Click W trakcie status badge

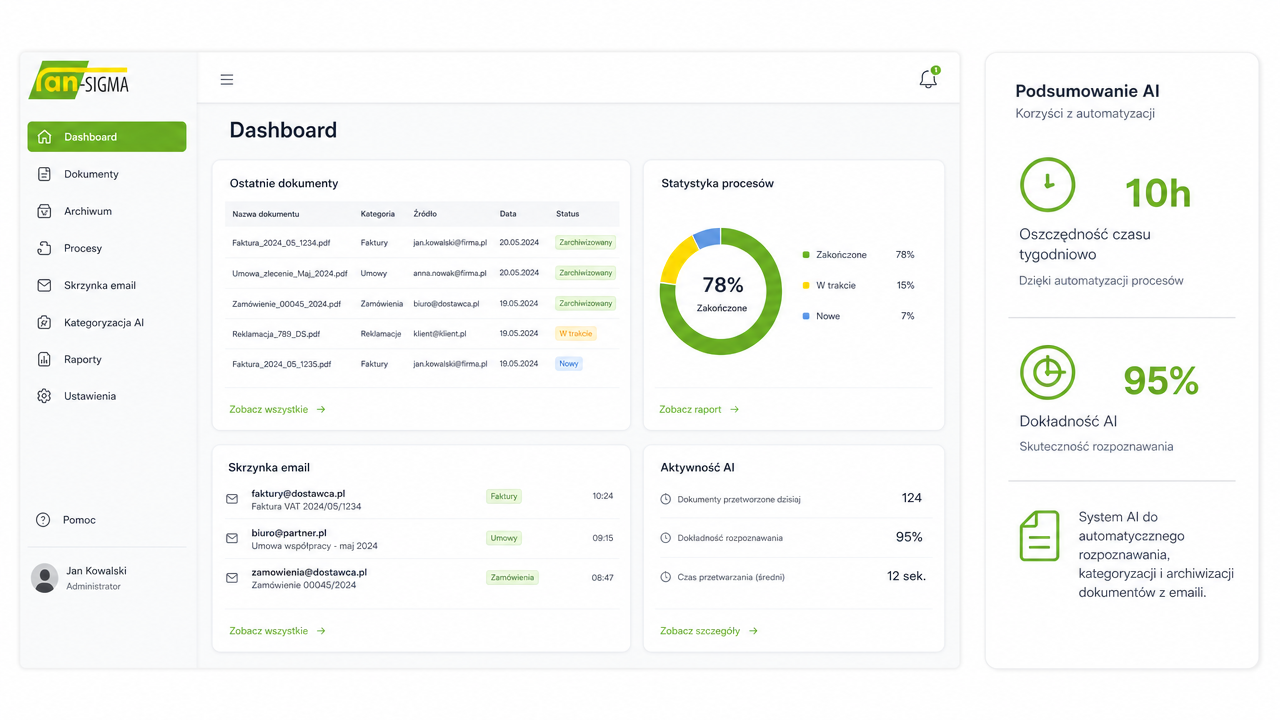[576, 333]
